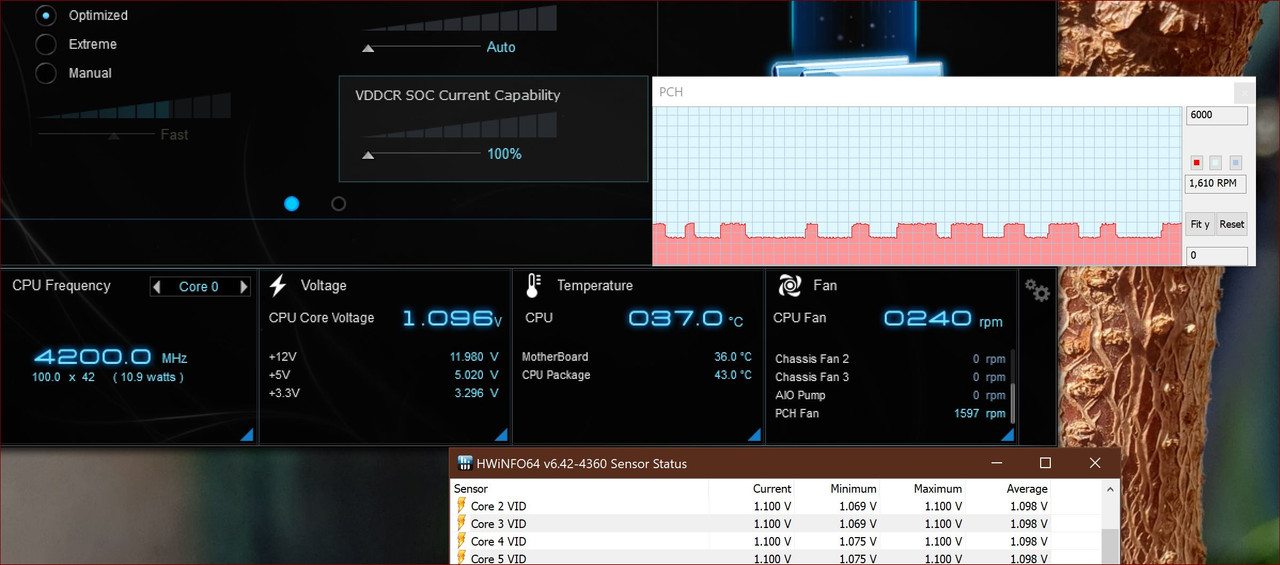Minimize the HWiNFO64 Sensor Status window
This screenshot has width=1280, height=565.
tap(996, 463)
